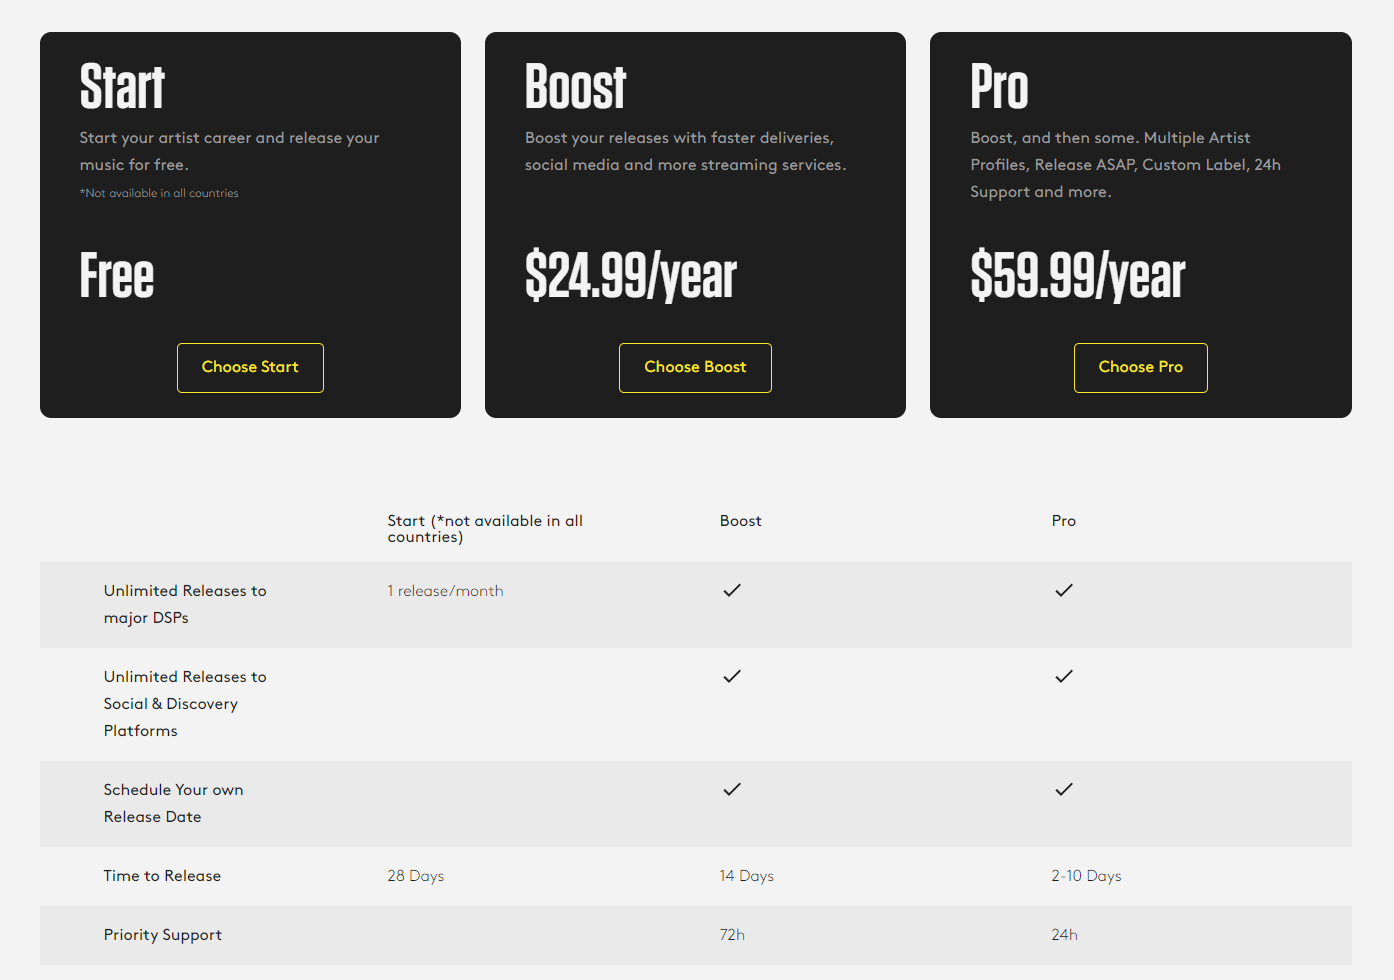Click the Boost plan heading
1394x980 pixels.
575,86
